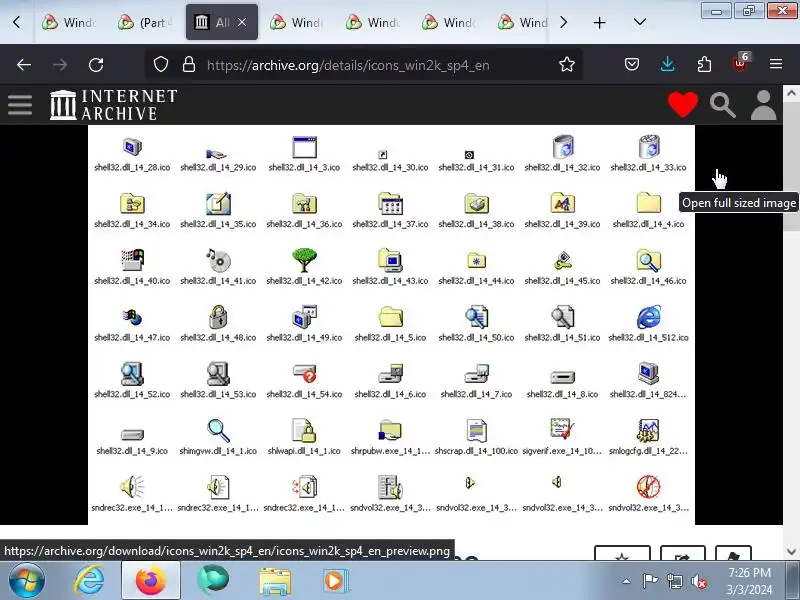
Task: Open Internet Archive search magnifier
Action: [x=722, y=105]
